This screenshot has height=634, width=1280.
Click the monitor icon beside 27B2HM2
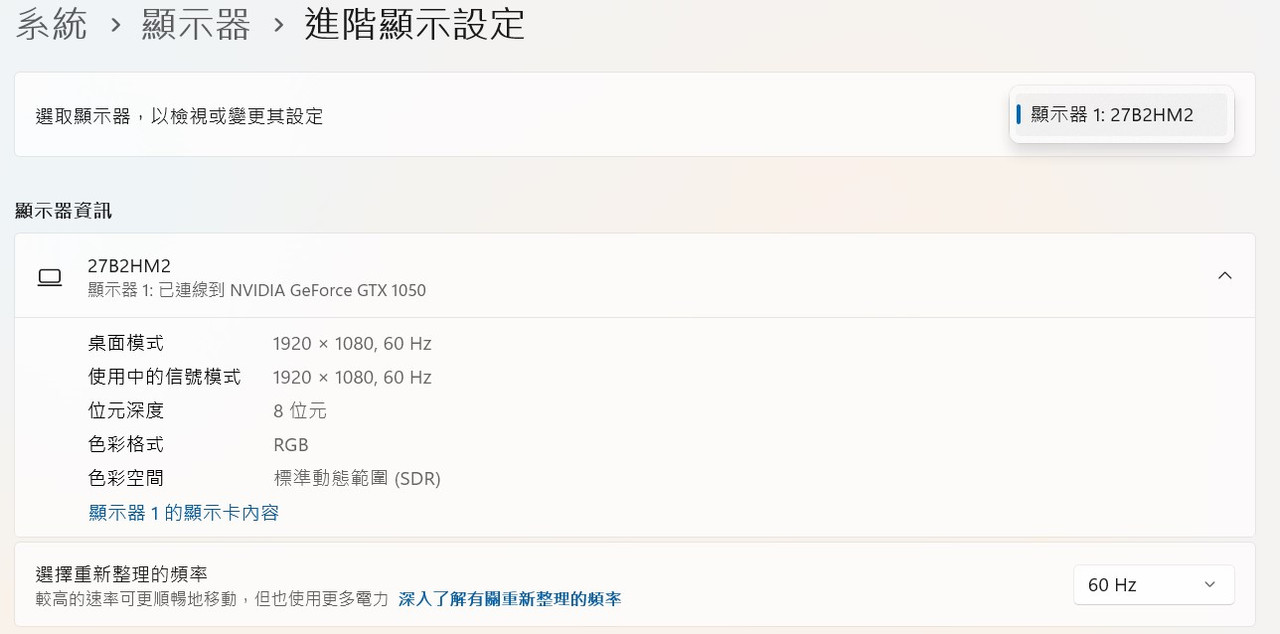coord(50,277)
